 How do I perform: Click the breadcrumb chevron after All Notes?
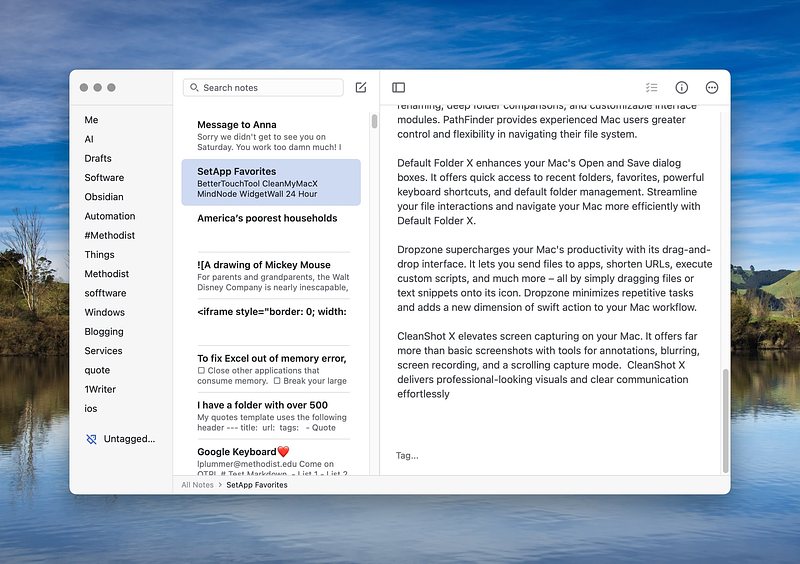coord(220,485)
